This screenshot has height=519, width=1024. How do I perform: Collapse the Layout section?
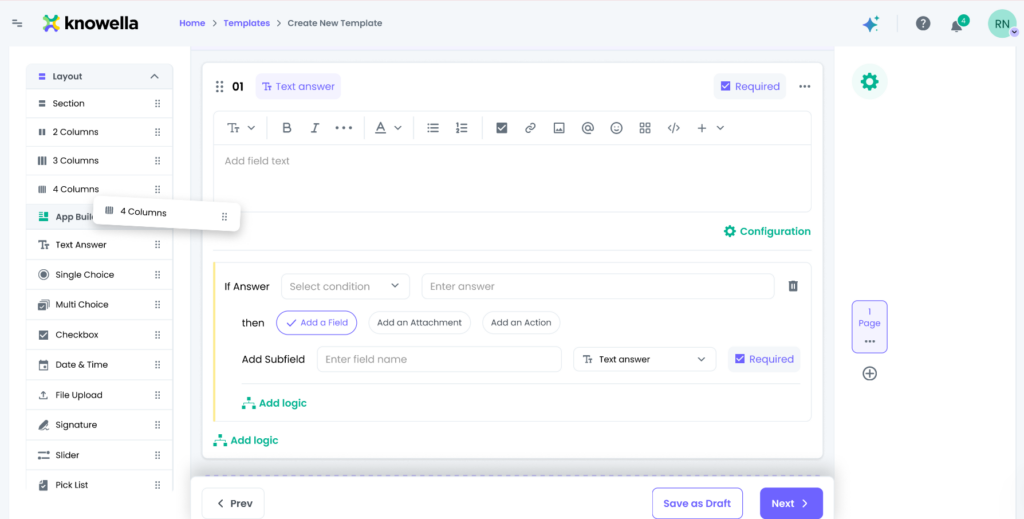[154, 76]
